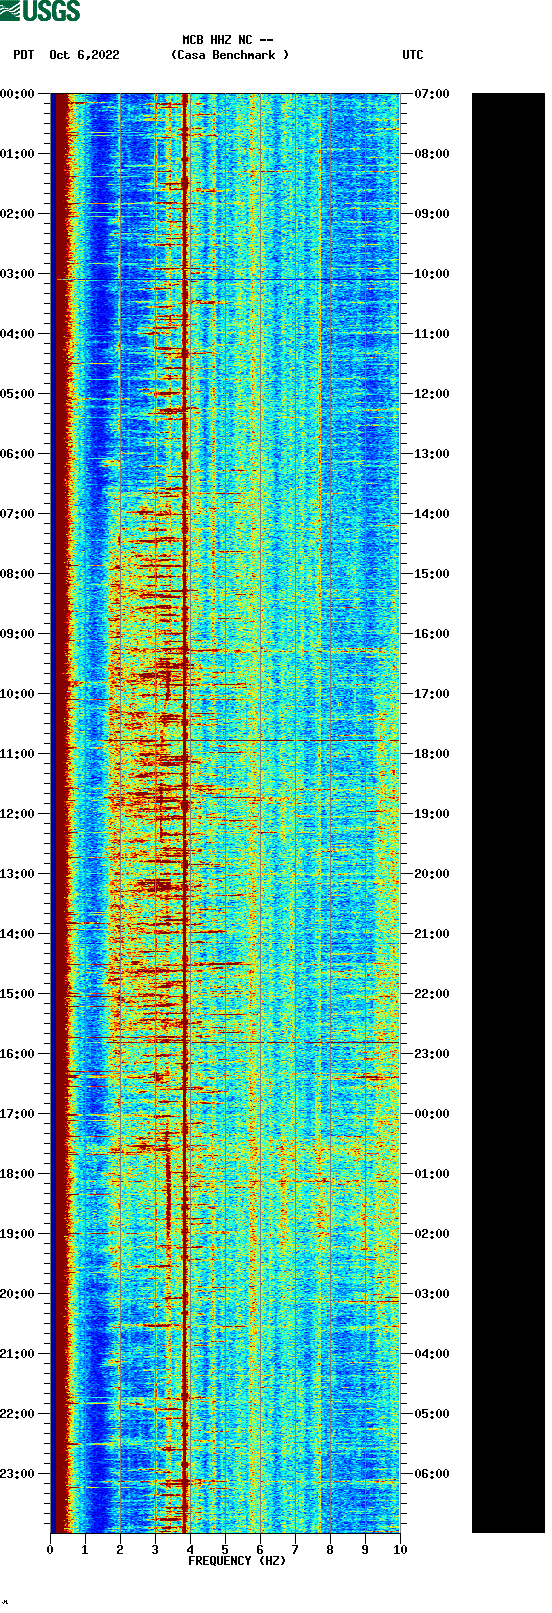Click the USGS logo
This screenshot has height=1613, width=552.
pyautogui.click(x=40, y=11)
